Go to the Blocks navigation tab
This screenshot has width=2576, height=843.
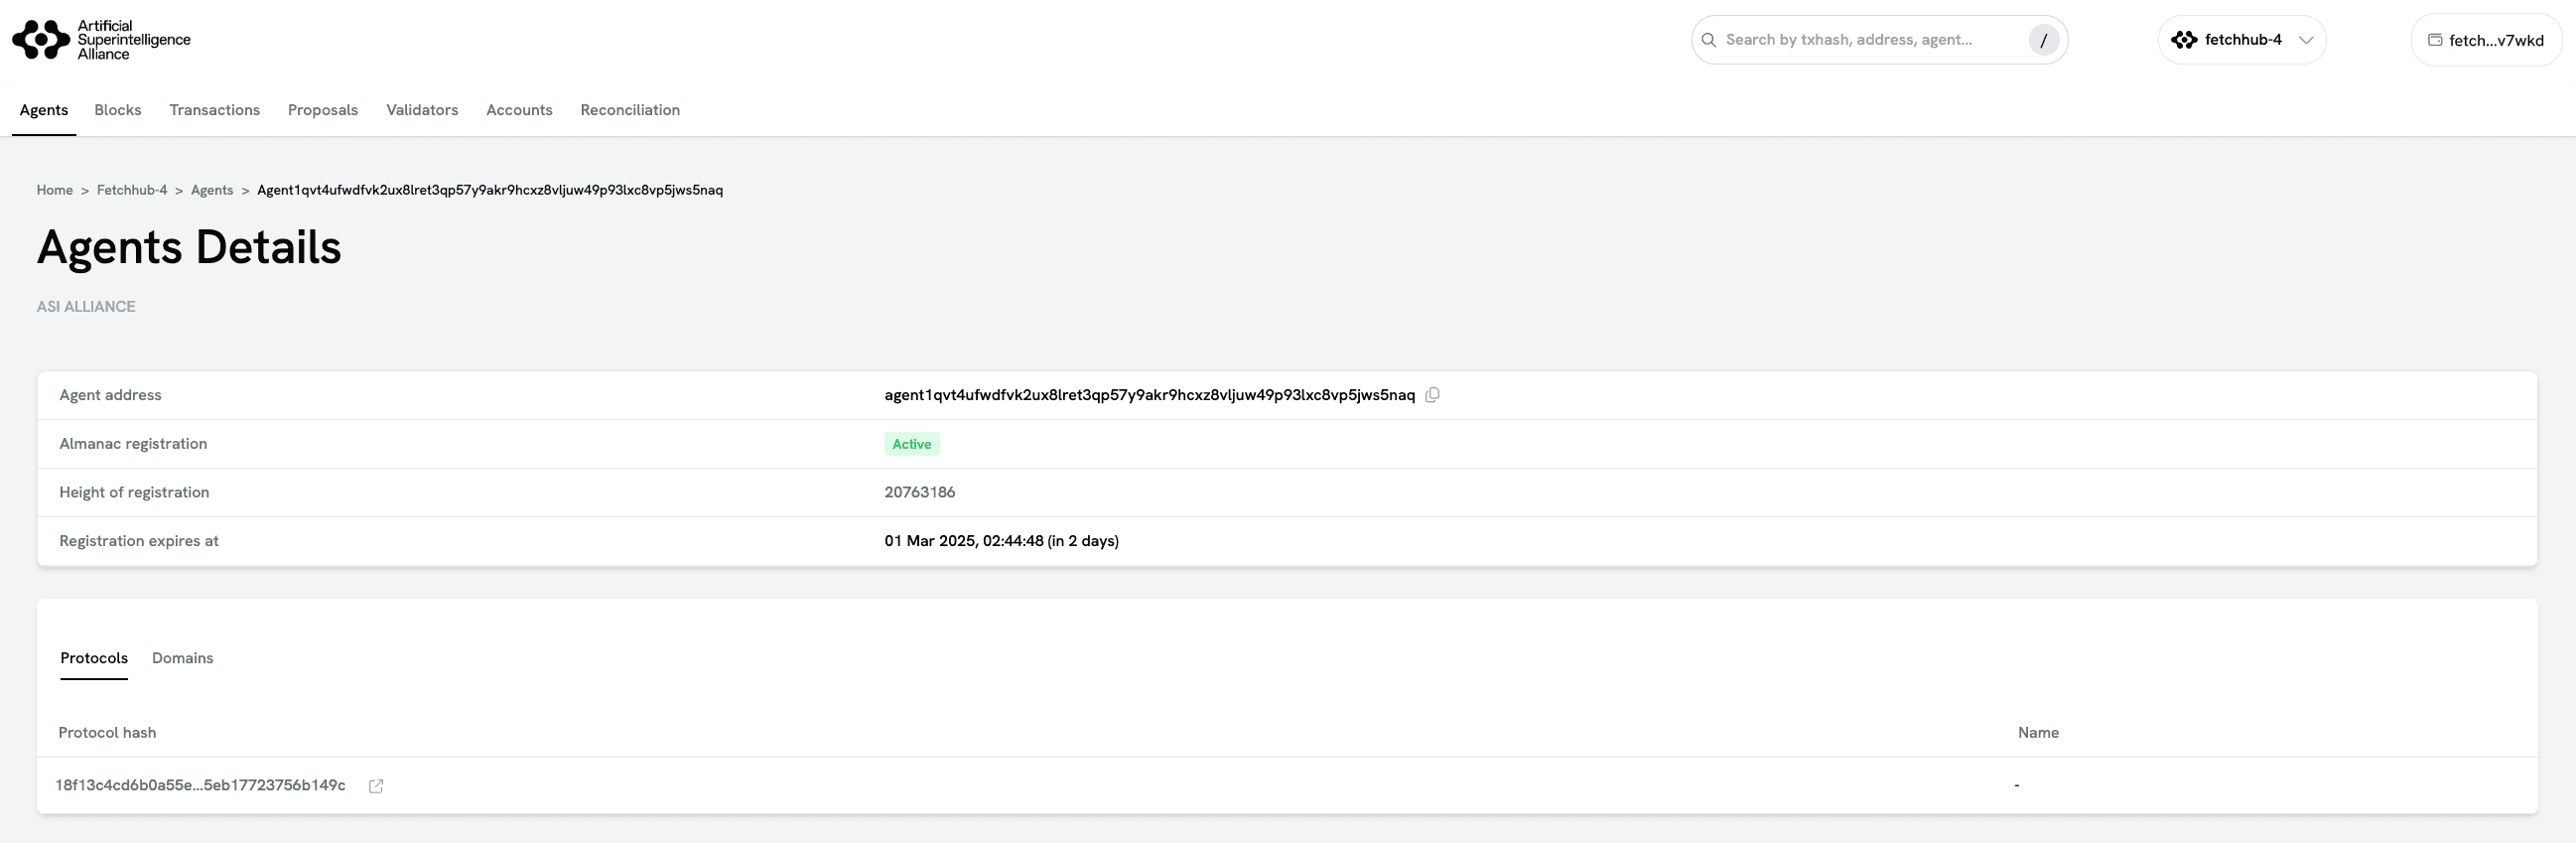click(x=118, y=110)
